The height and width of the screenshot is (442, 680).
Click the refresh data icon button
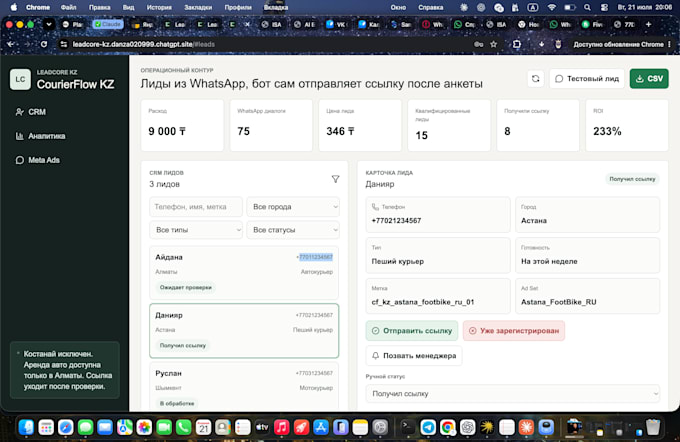pos(536,79)
